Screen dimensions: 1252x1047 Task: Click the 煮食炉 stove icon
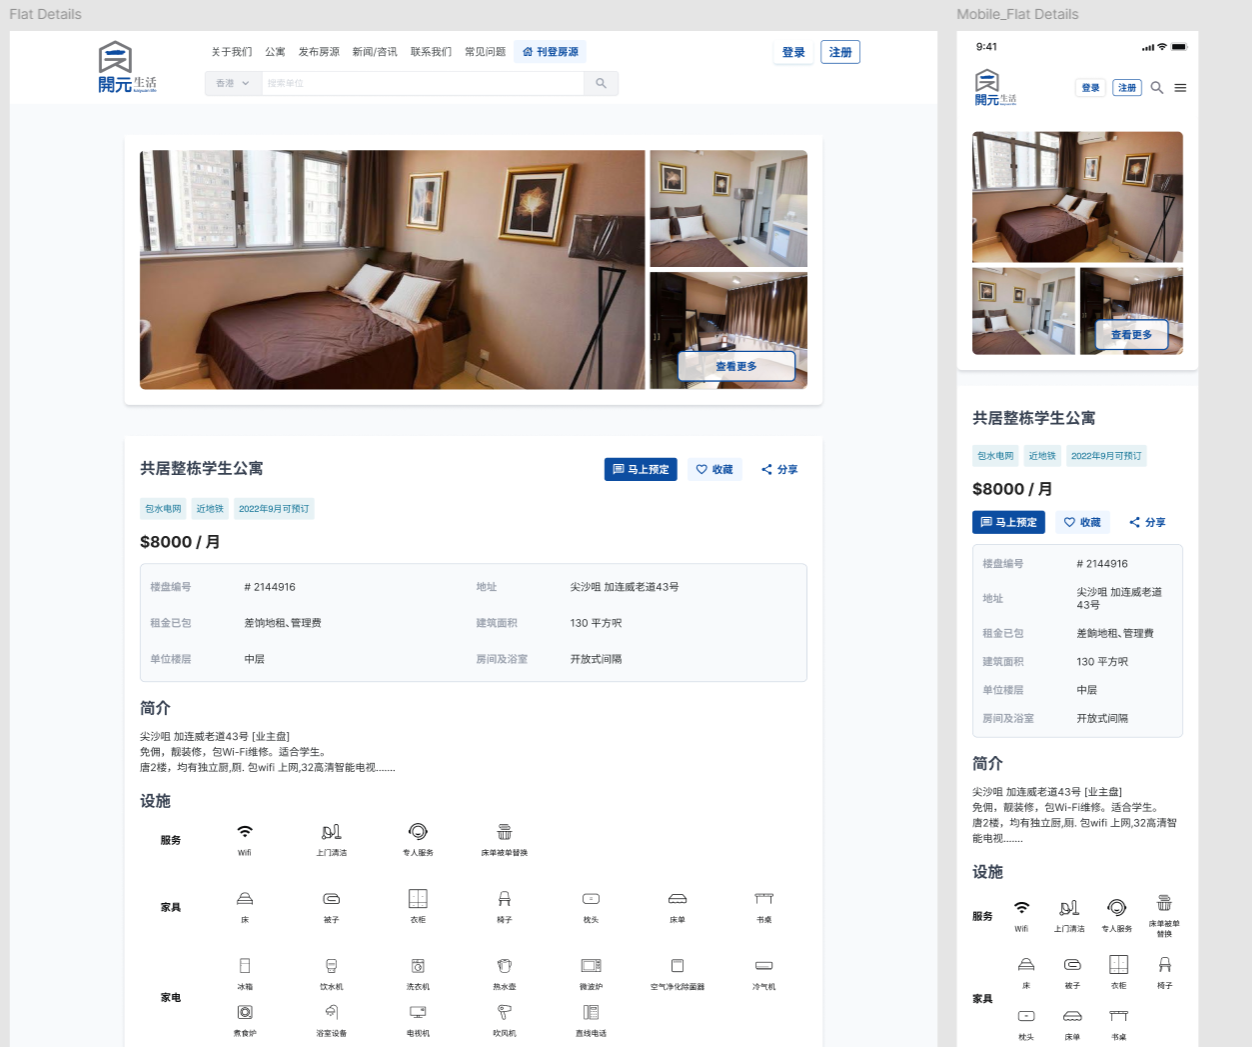245,1012
